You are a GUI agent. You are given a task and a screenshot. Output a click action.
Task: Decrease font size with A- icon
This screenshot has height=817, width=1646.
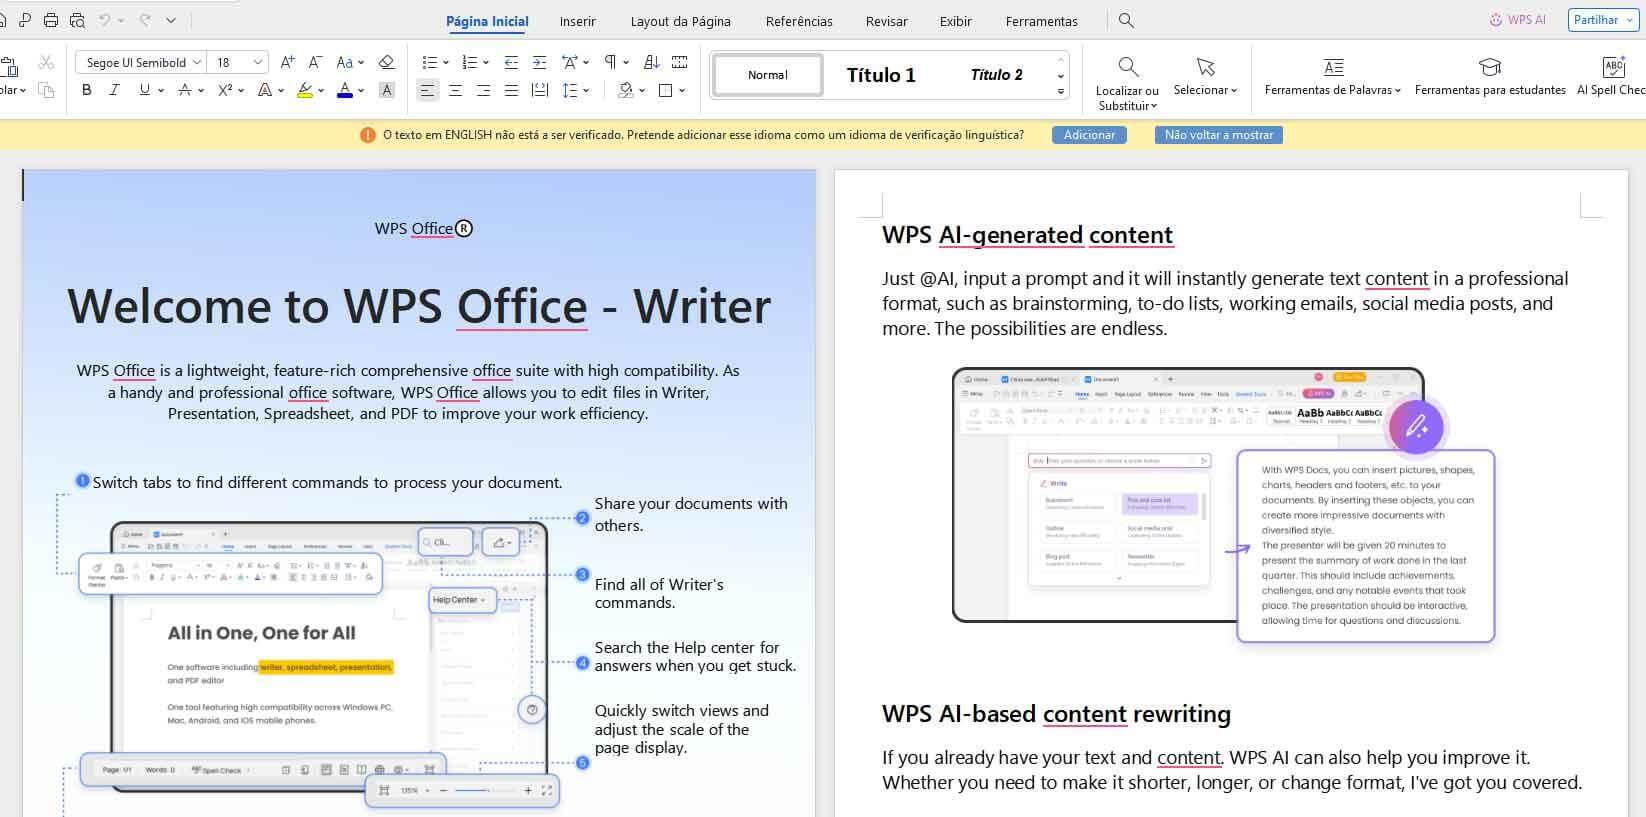point(315,62)
